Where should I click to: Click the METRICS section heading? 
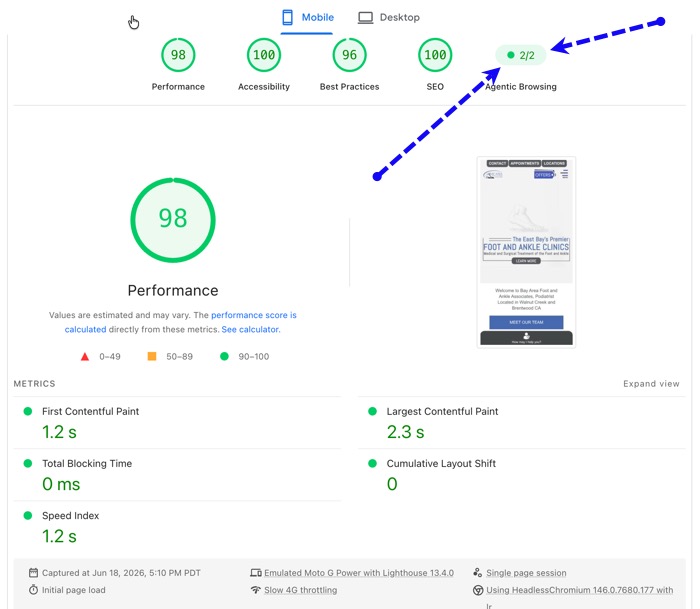(x=34, y=384)
